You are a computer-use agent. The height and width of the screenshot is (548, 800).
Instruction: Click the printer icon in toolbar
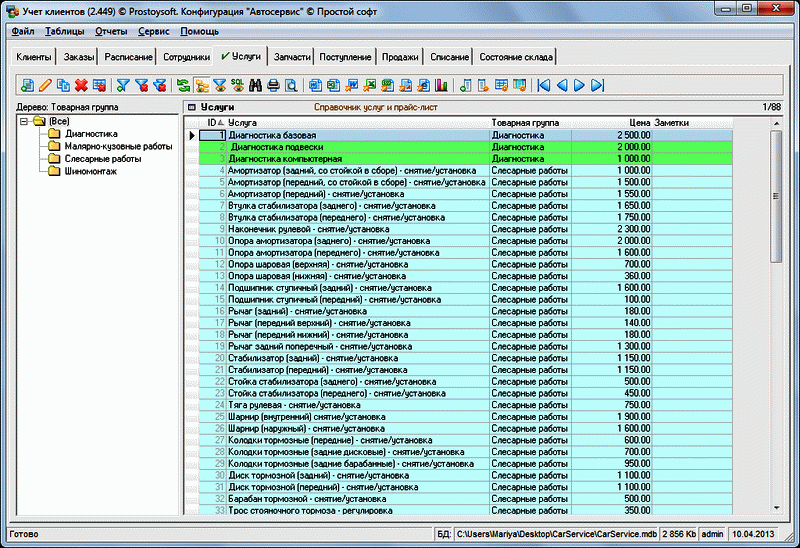tap(273, 85)
